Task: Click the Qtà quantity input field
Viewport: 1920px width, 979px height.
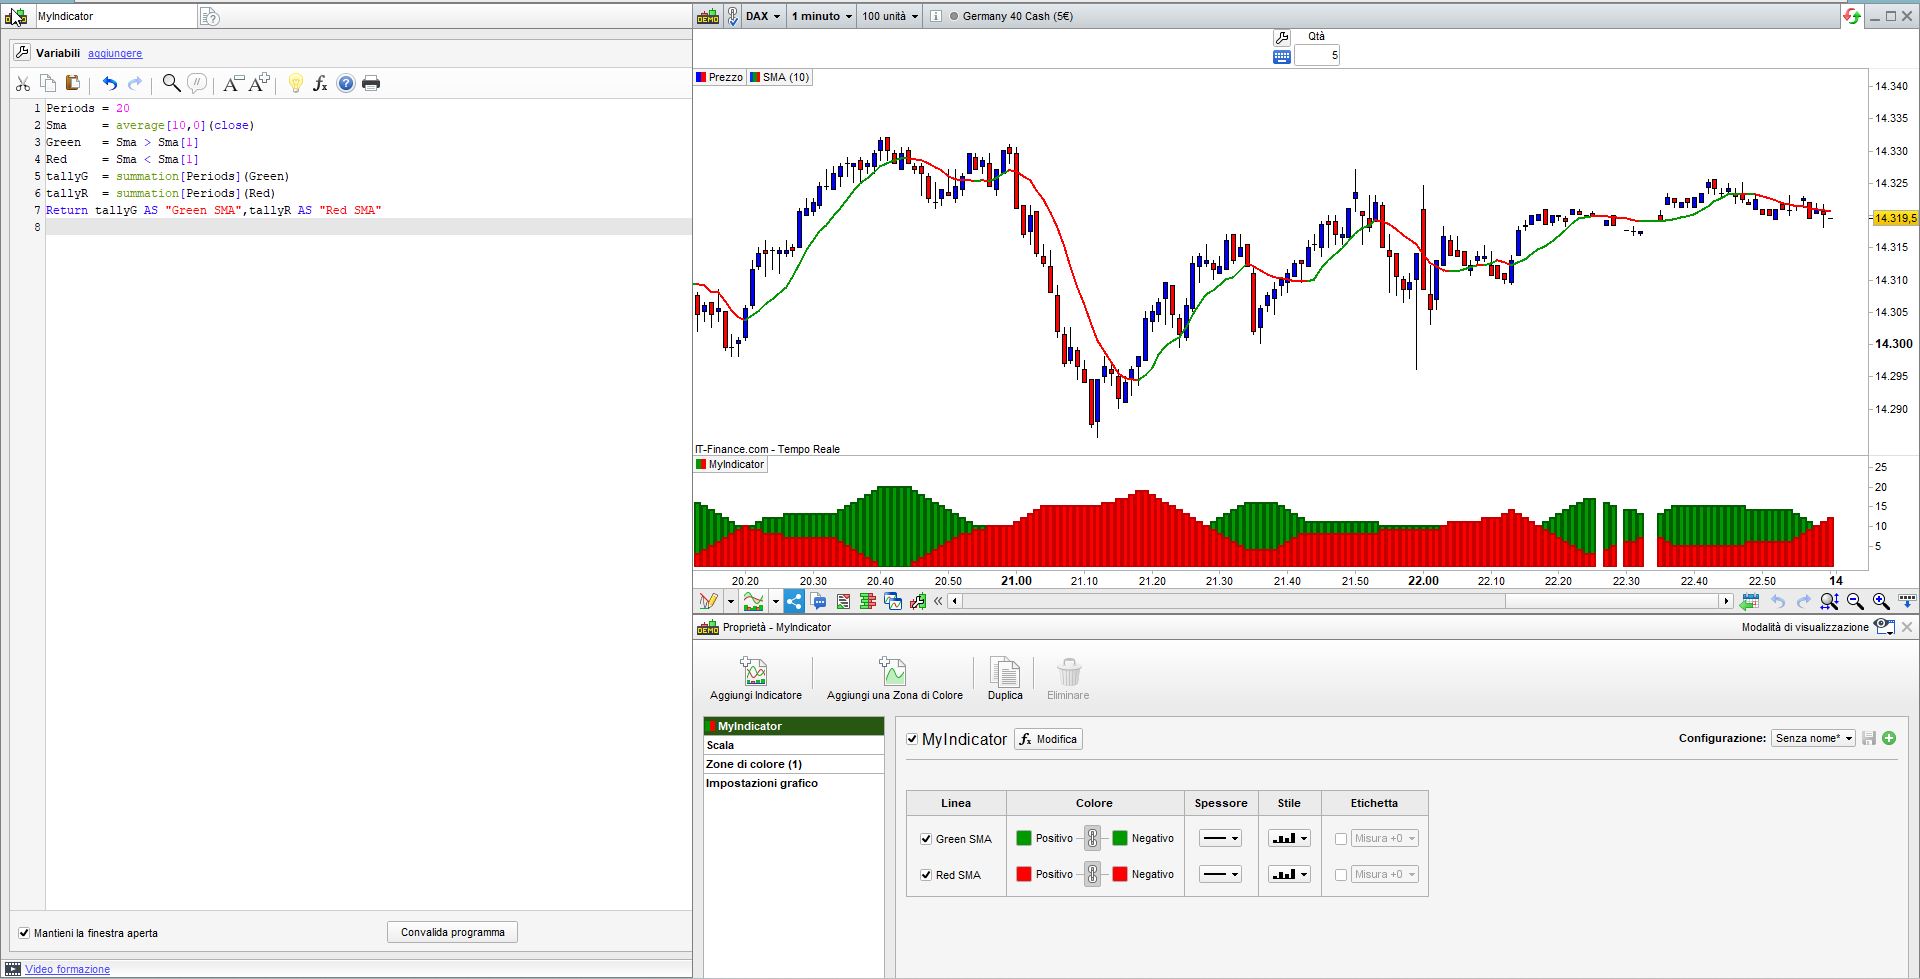Action: coord(1317,56)
